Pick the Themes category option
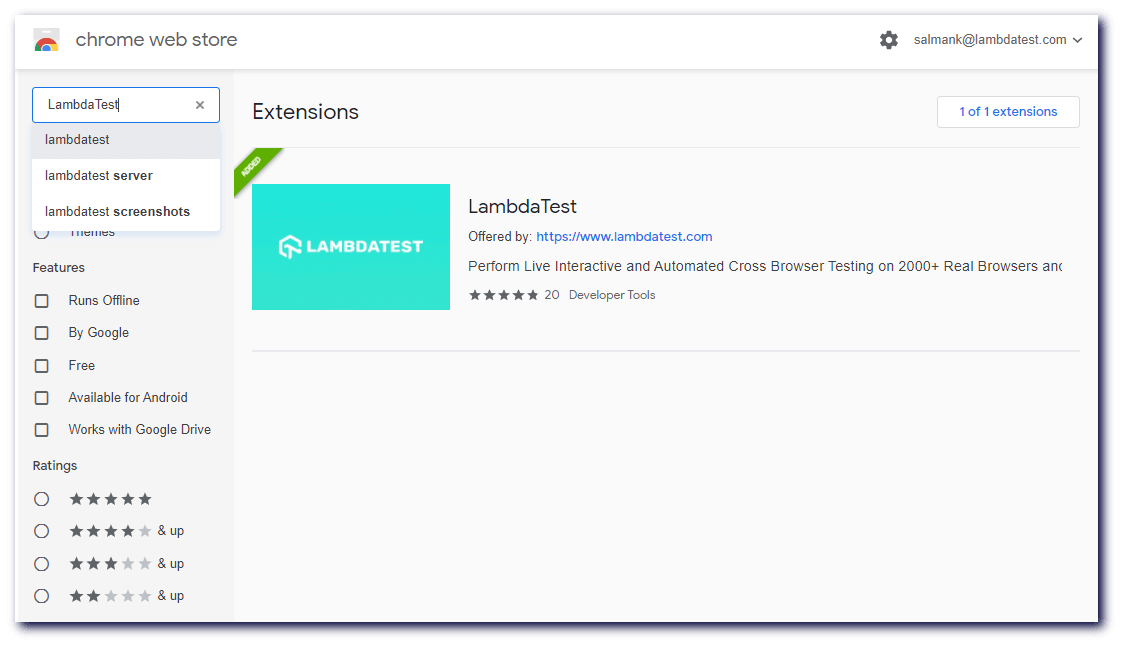Image resolution: width=1123 pixels, height=647 pixels. (x=91, y=231)
